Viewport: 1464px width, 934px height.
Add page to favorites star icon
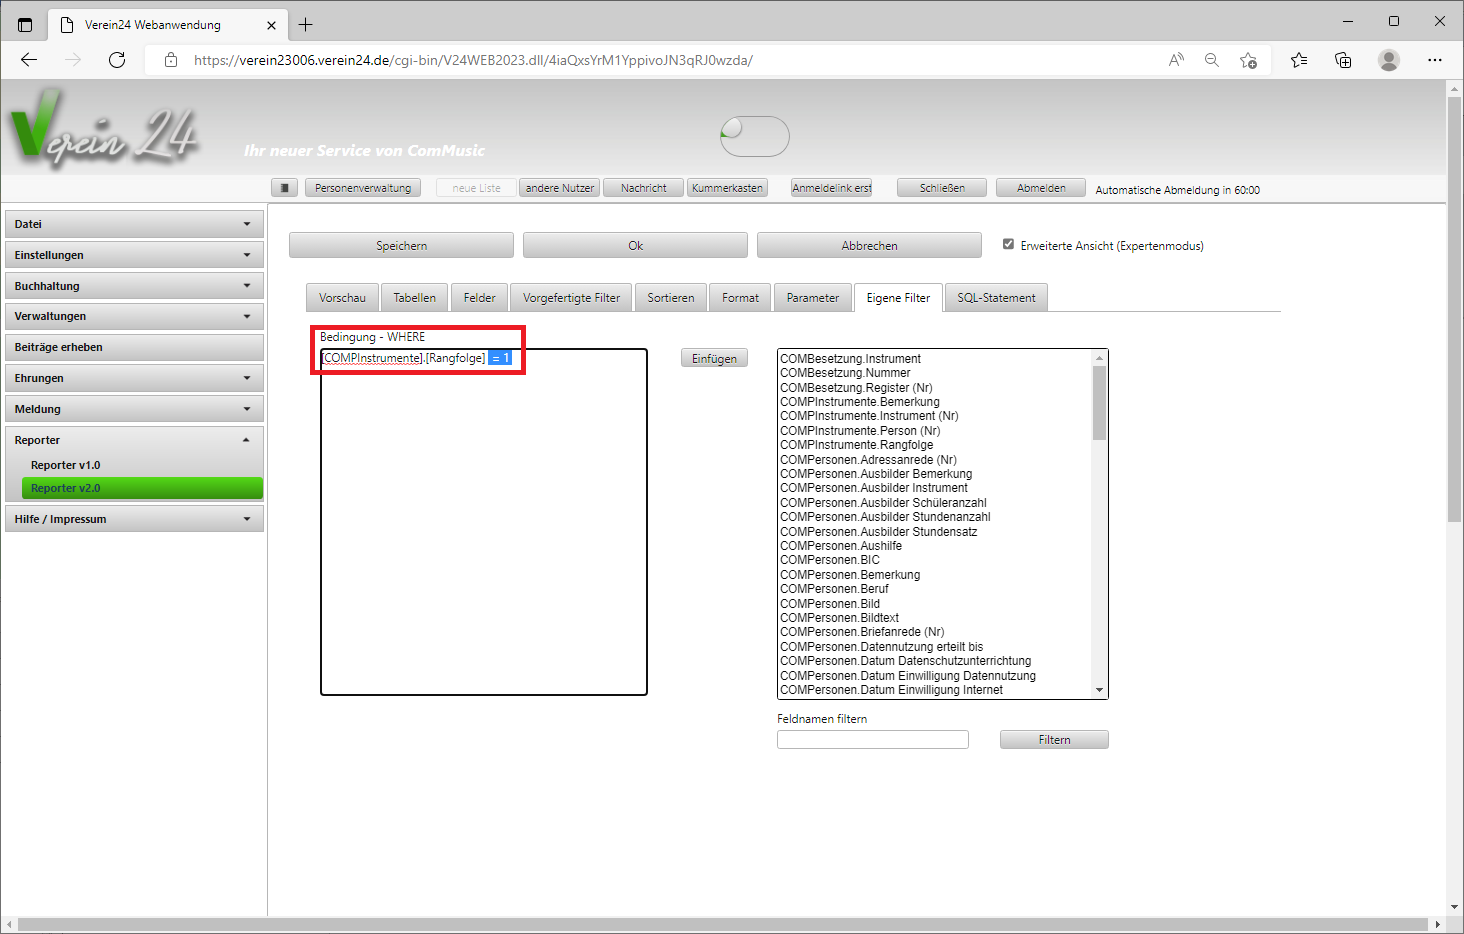1248,60
